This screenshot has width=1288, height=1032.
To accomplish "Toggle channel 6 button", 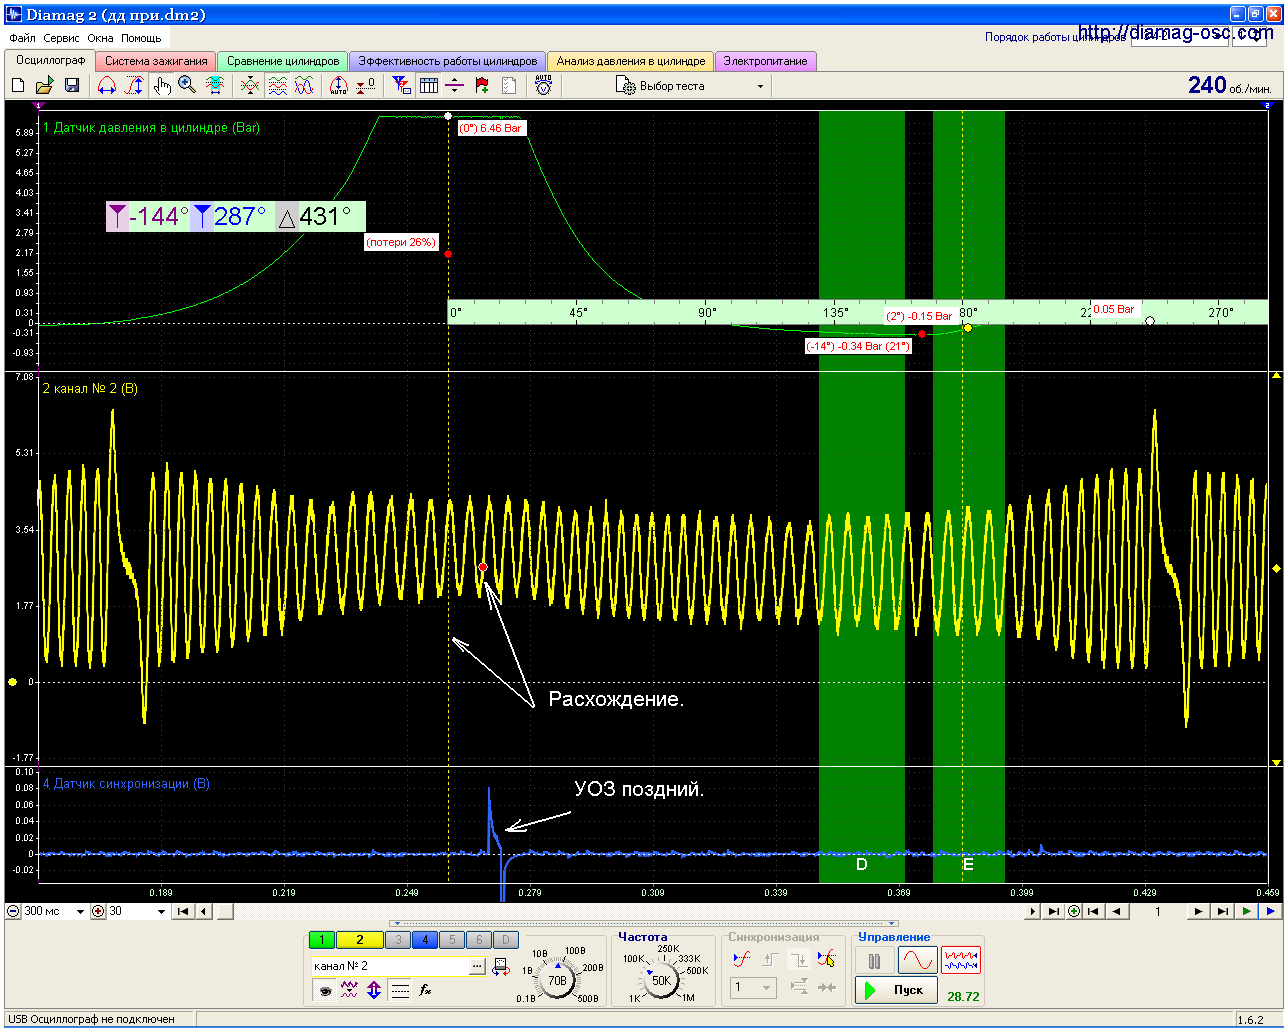I will coord(479,940).
